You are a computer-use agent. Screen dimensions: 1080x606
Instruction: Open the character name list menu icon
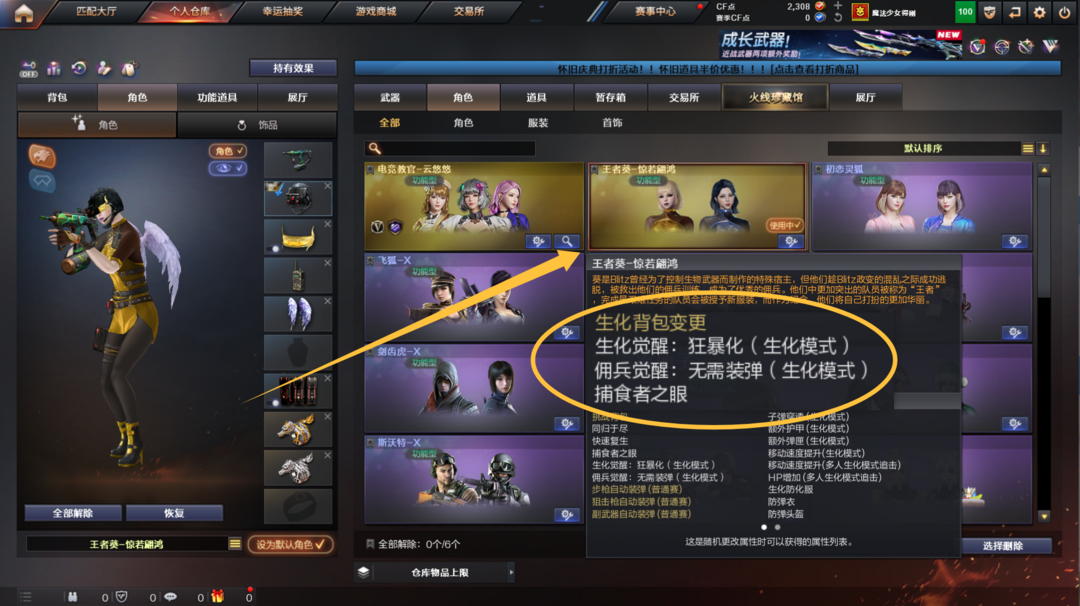tap(235, 544)
